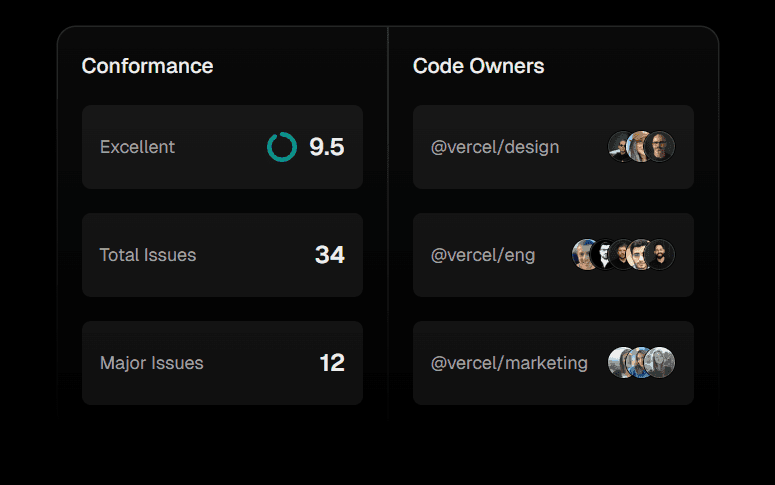
Task: Click the Code Owners heading
Action: click(x=478, y=66)
